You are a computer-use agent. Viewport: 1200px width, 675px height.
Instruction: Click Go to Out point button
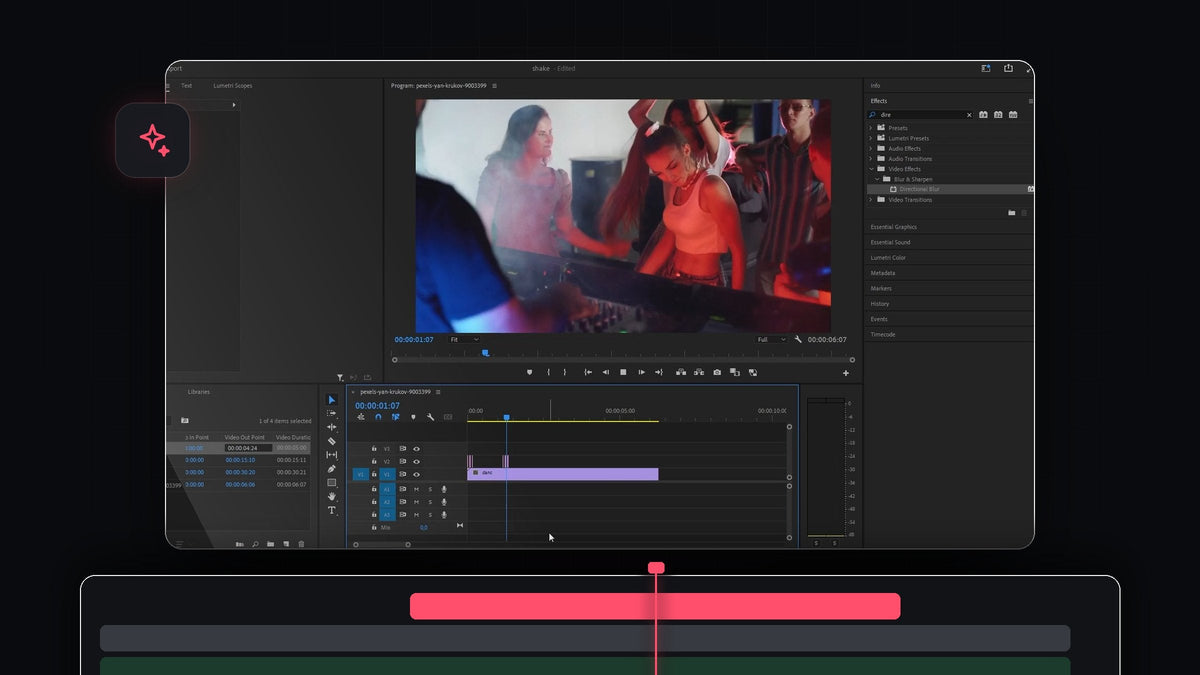[x=658, y=372]
